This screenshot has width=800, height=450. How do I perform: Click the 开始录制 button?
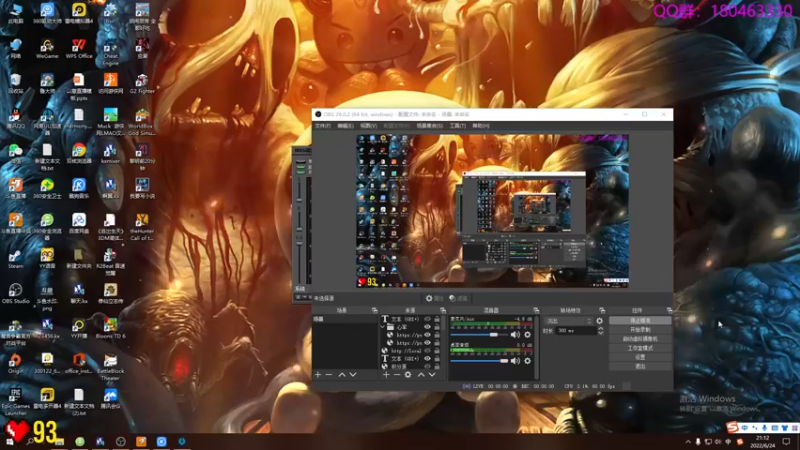click(x=640, y=330)
